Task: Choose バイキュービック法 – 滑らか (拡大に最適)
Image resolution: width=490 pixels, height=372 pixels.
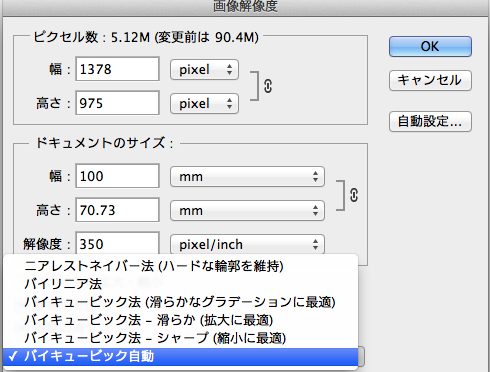Action: pos(180,320)
